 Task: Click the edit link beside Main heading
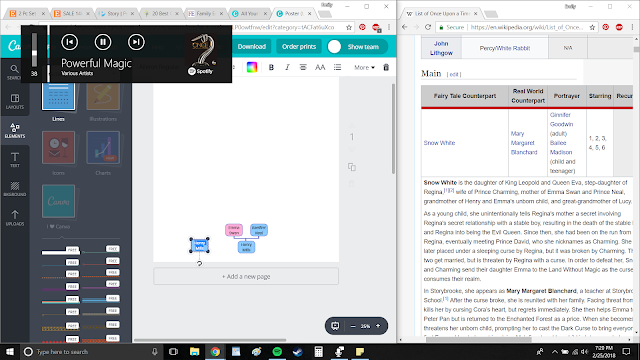pos(453,74)
